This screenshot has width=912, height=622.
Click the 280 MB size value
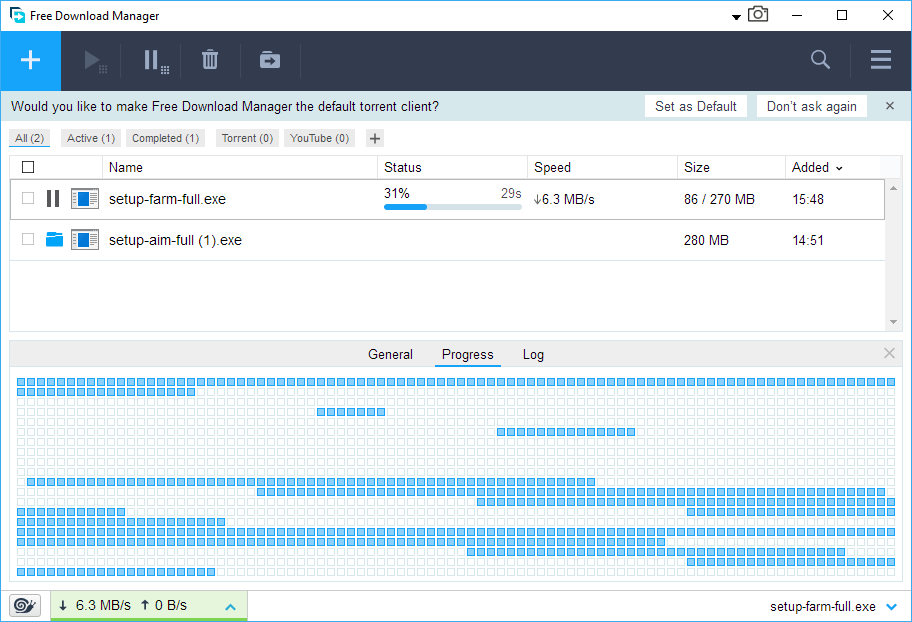pos(706,240)
